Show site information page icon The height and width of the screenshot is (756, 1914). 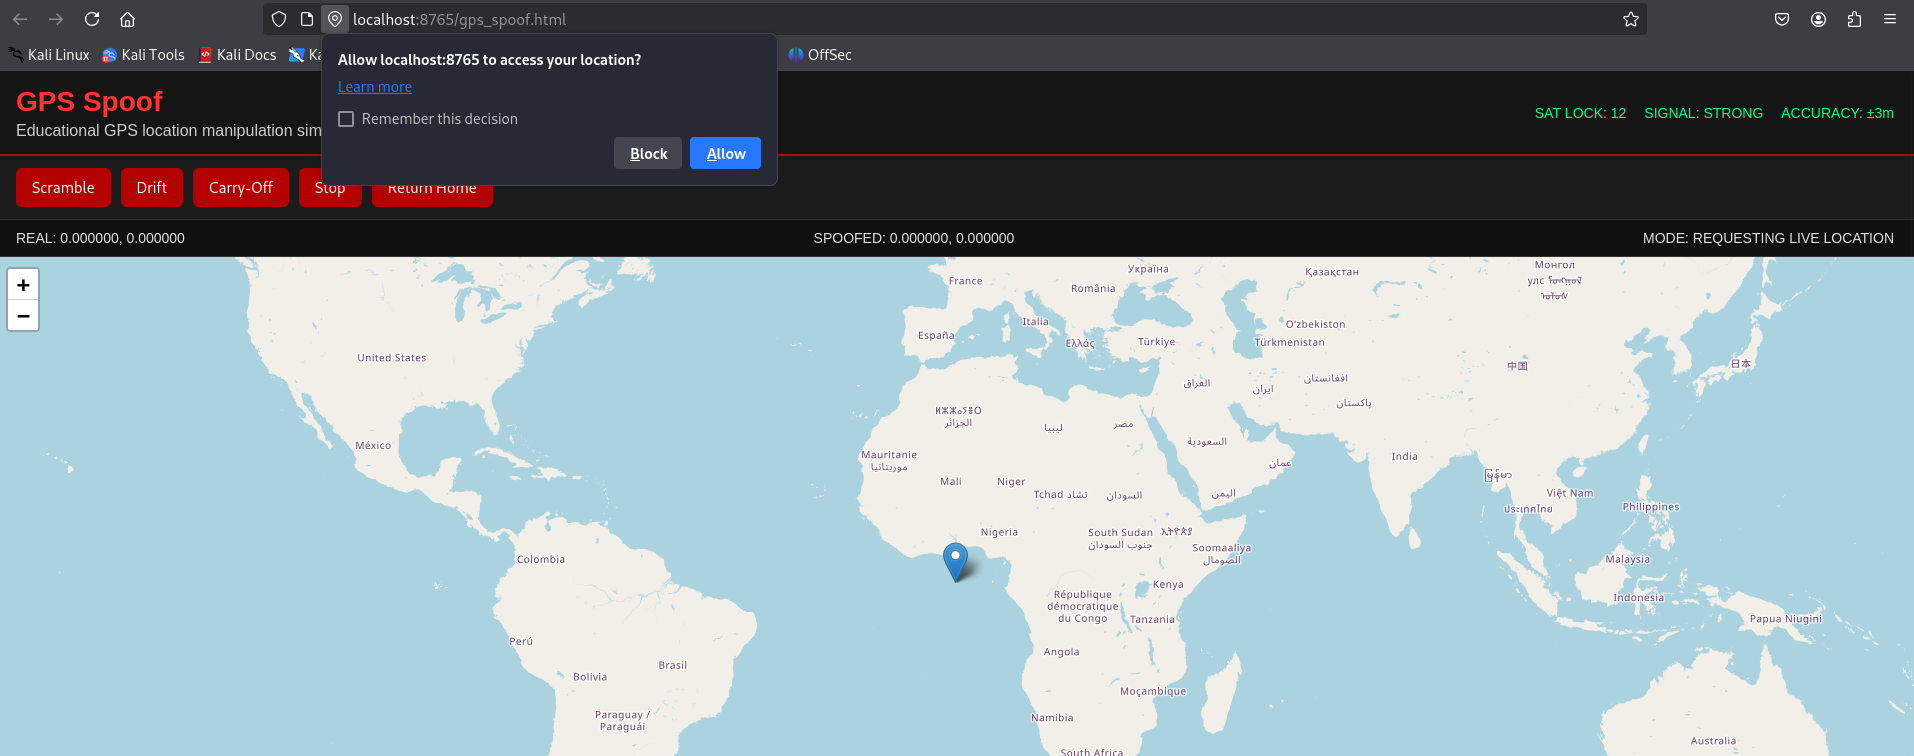[307, 19]
